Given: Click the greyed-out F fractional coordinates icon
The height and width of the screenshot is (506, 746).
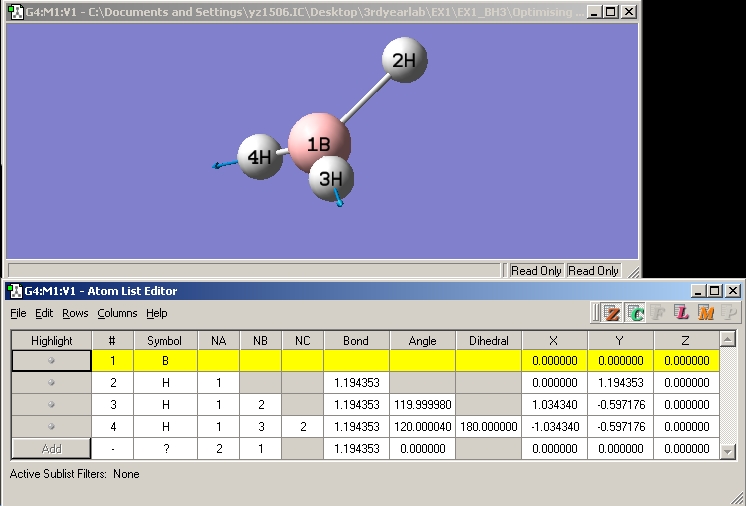Looking at the screenshot, I should [x=658, y=313].
